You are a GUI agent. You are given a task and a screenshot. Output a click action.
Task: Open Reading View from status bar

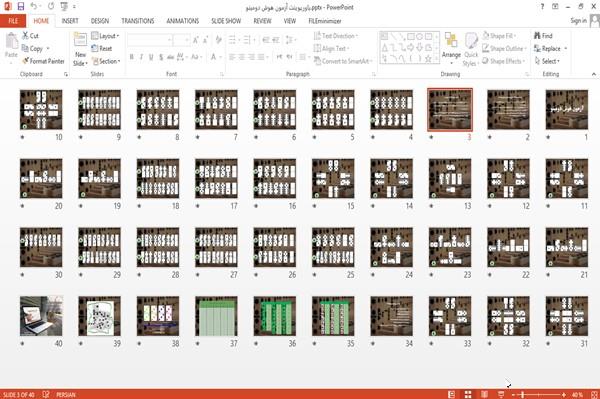point(484,394)
